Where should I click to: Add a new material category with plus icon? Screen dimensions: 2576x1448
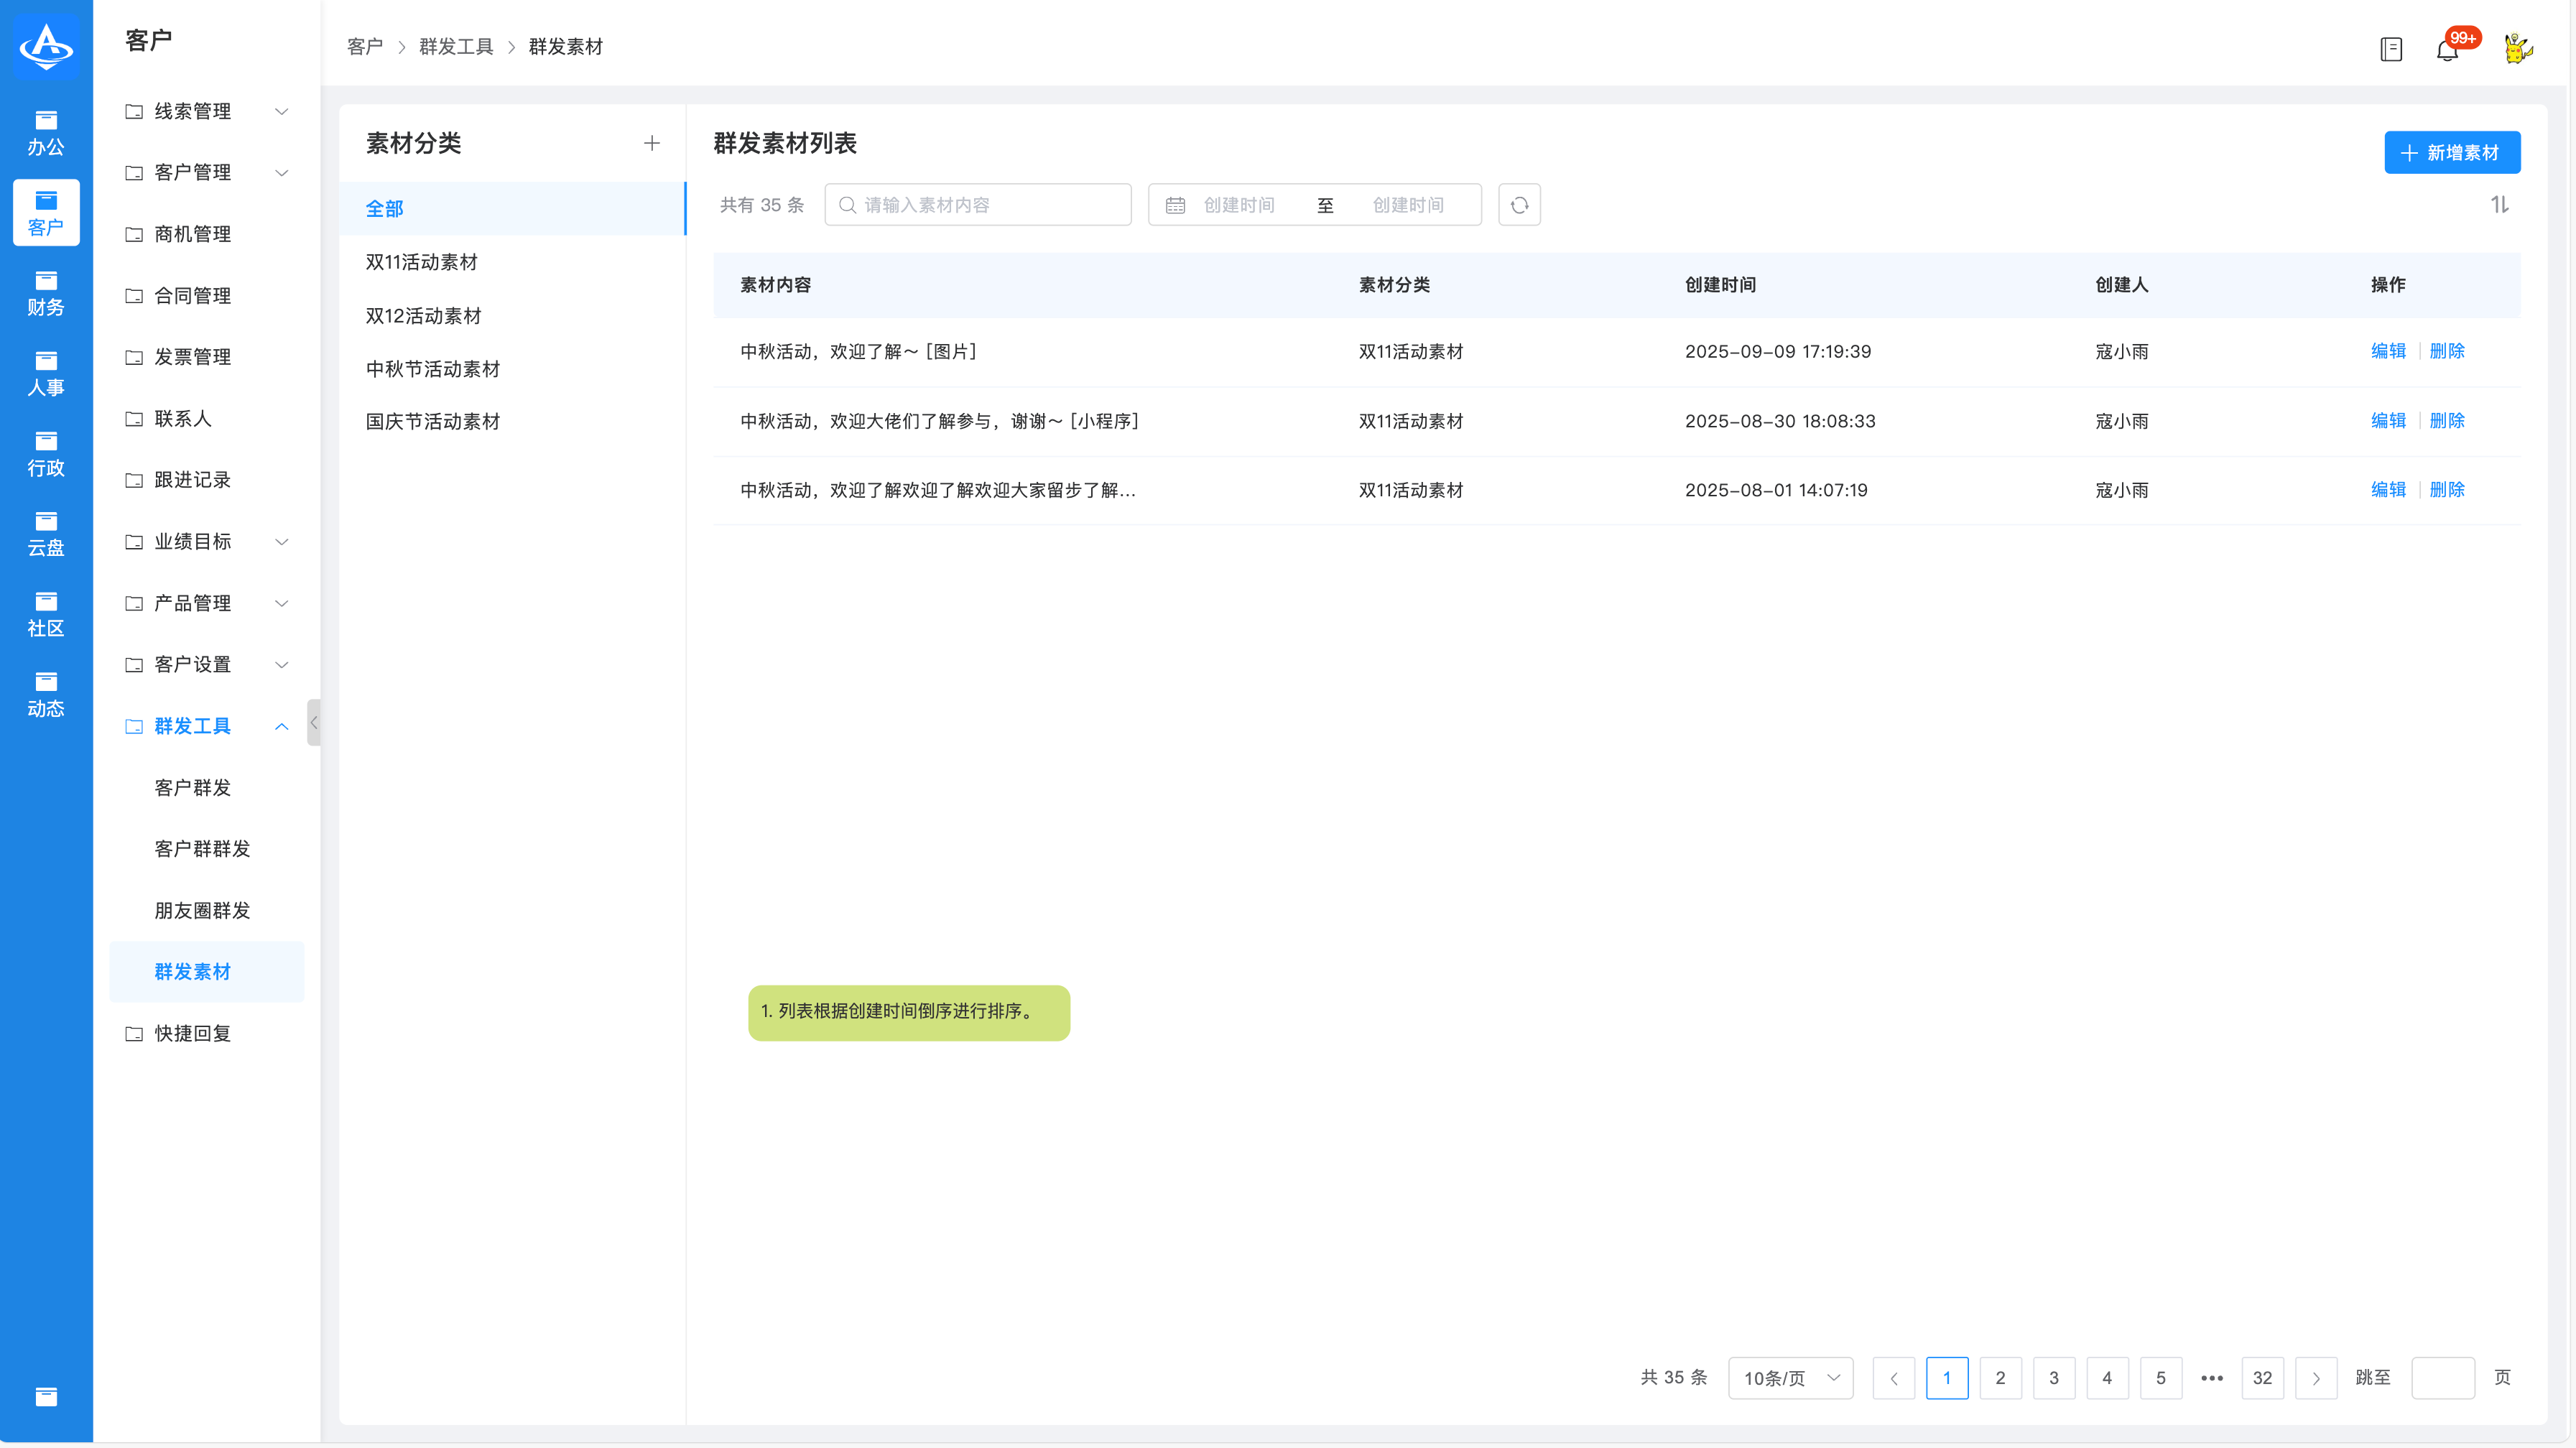pyautogui.click(x=652, y=143)
